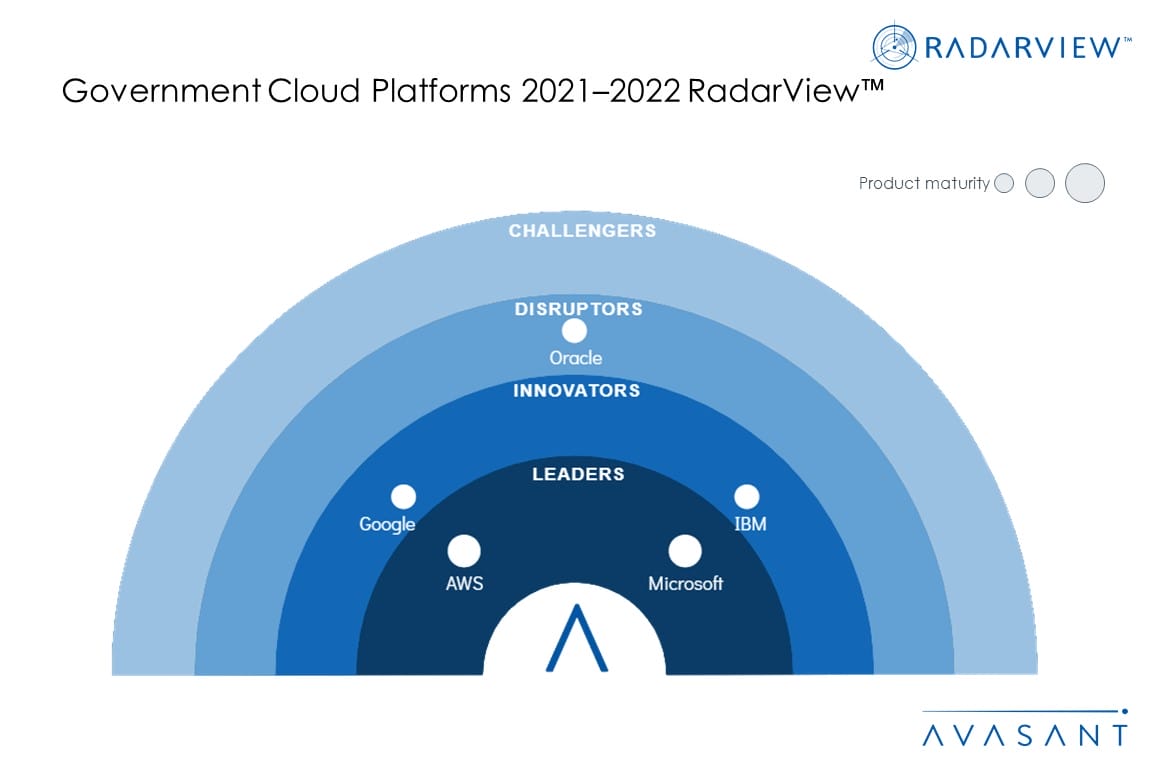Select the Google vendor circle marker
The width and height of the screenshot is (1152, 768).
coord(403,497)
